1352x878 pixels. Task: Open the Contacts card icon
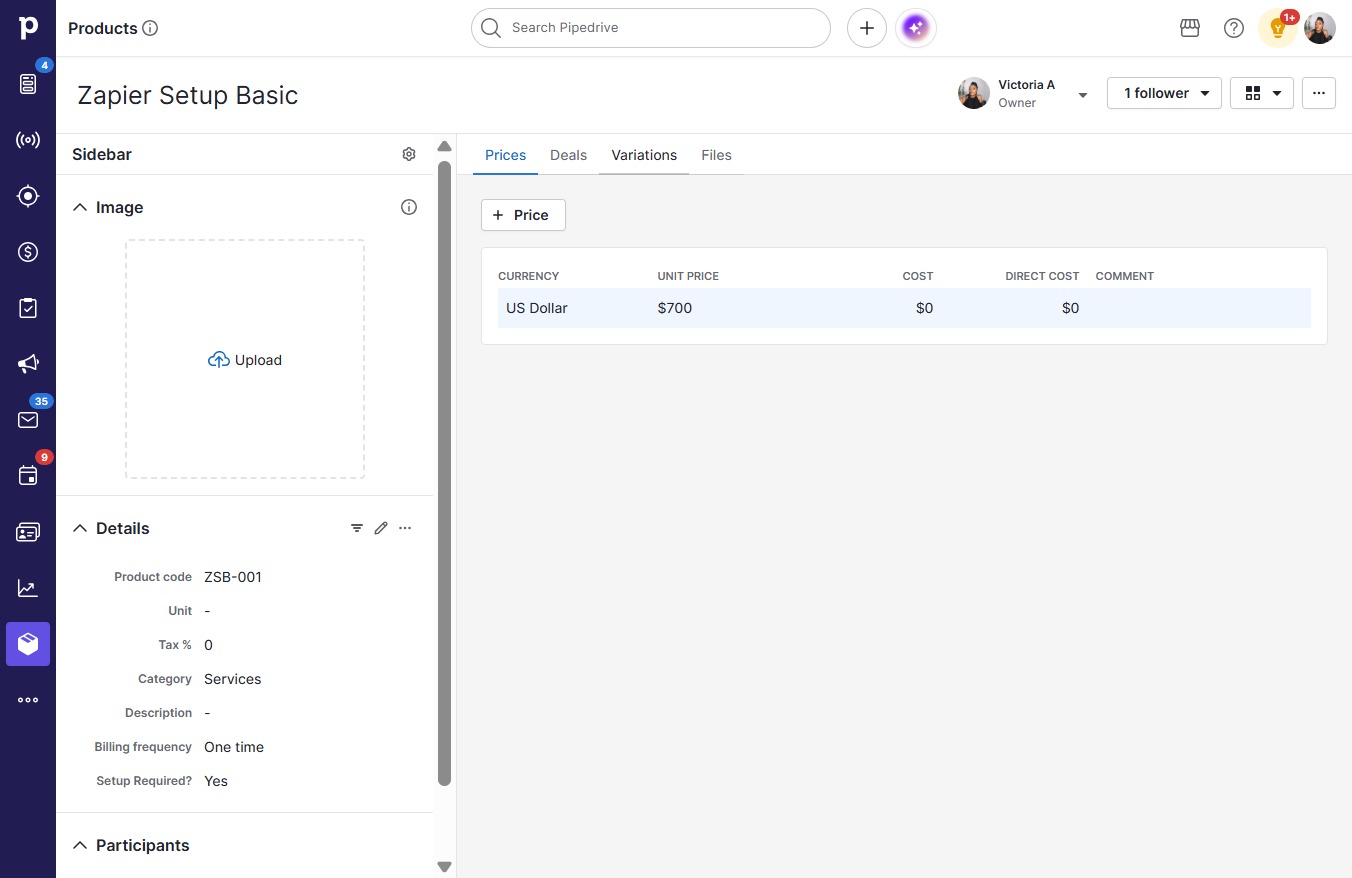[28, 532]
